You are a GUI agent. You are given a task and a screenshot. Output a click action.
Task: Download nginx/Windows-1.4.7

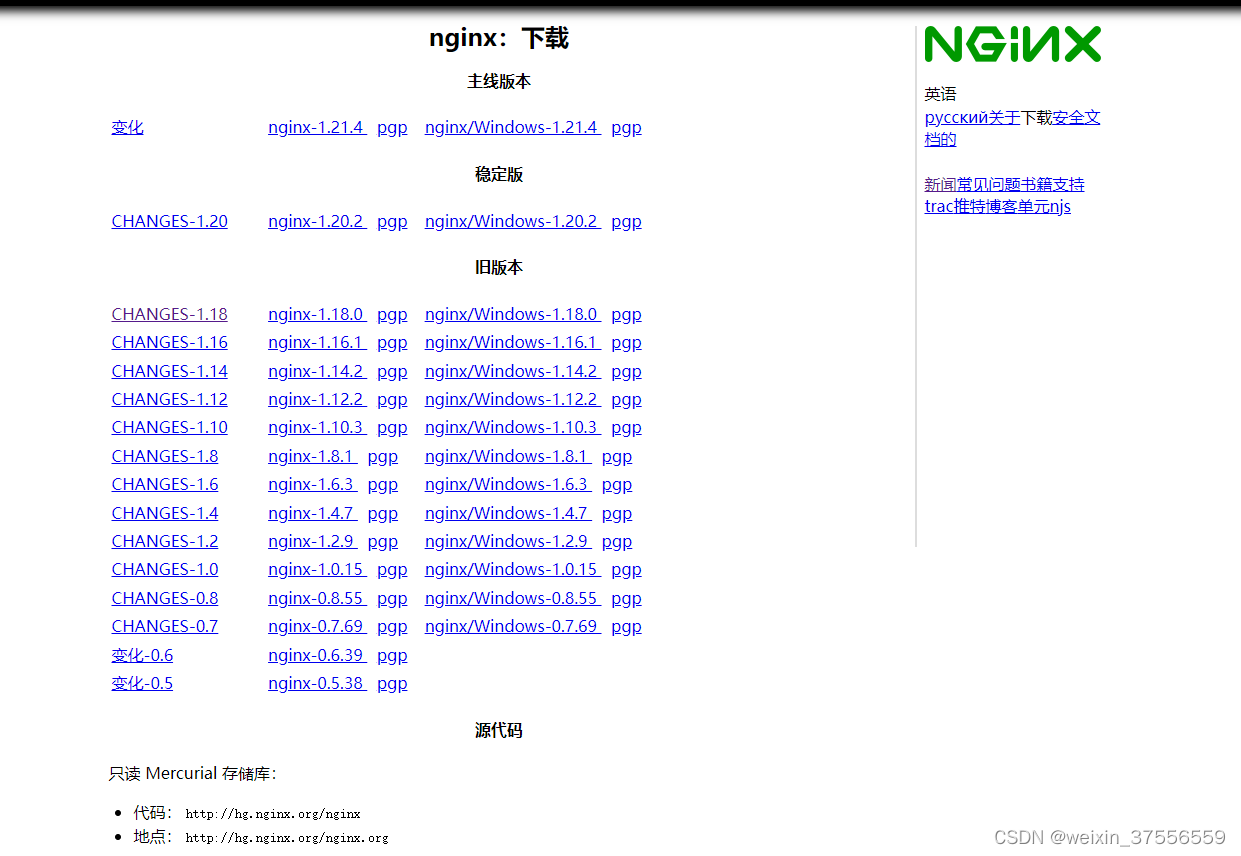508,513
